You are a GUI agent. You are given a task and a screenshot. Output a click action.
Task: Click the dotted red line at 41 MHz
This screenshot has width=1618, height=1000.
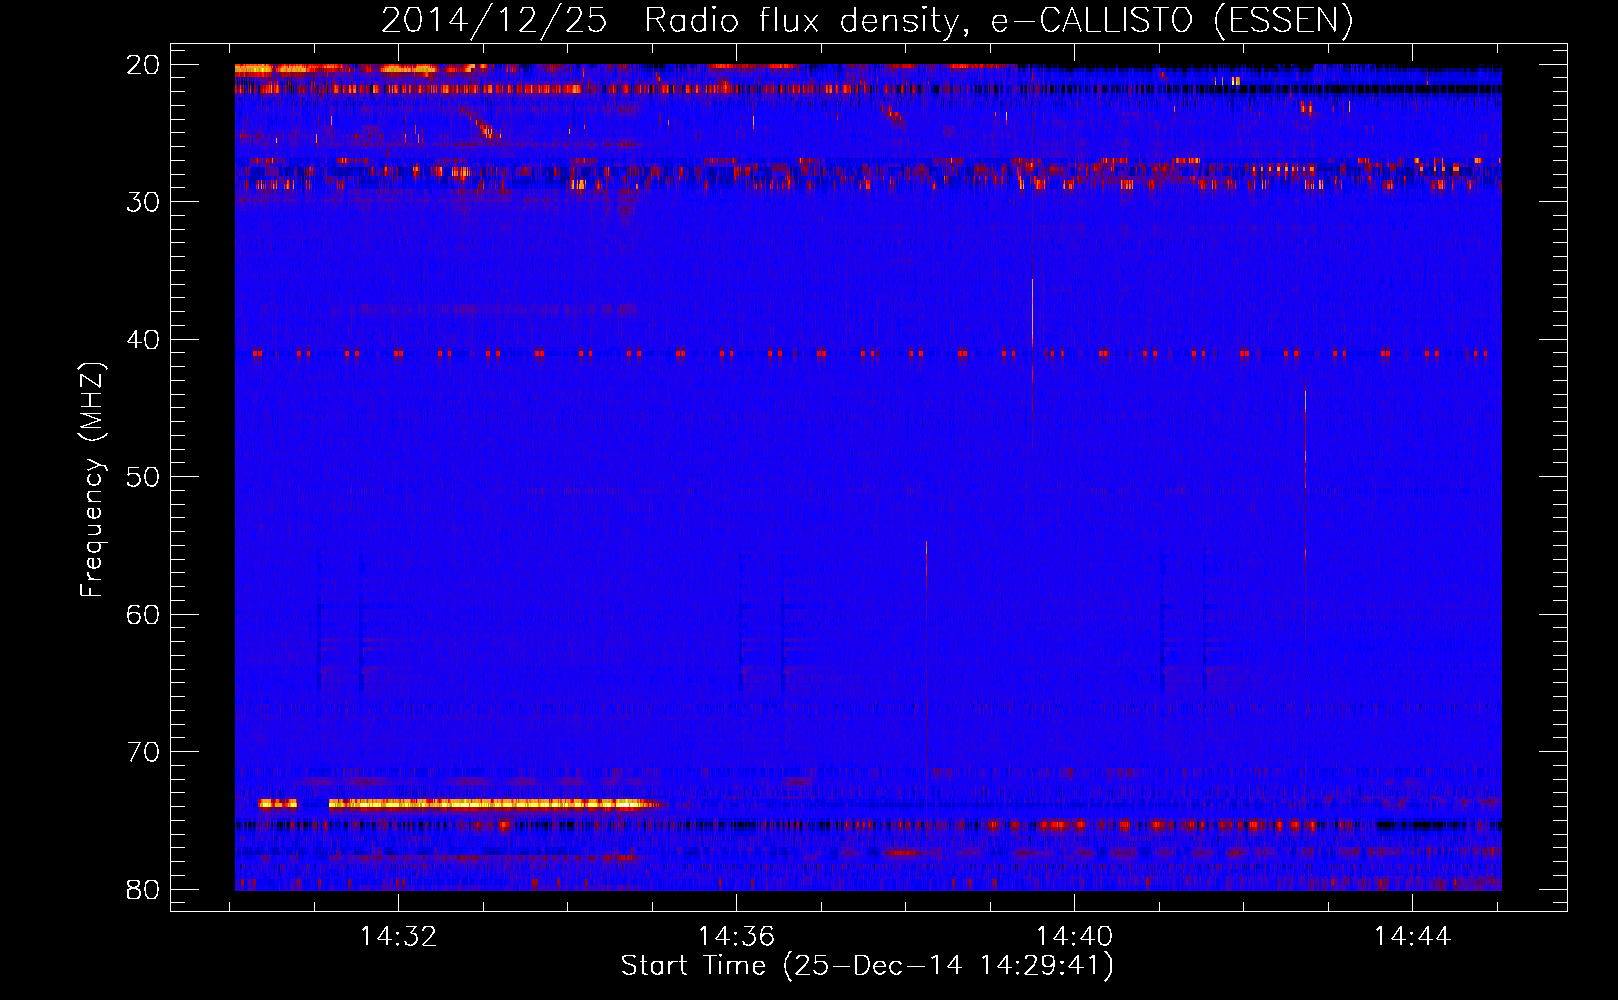point(870,353)
